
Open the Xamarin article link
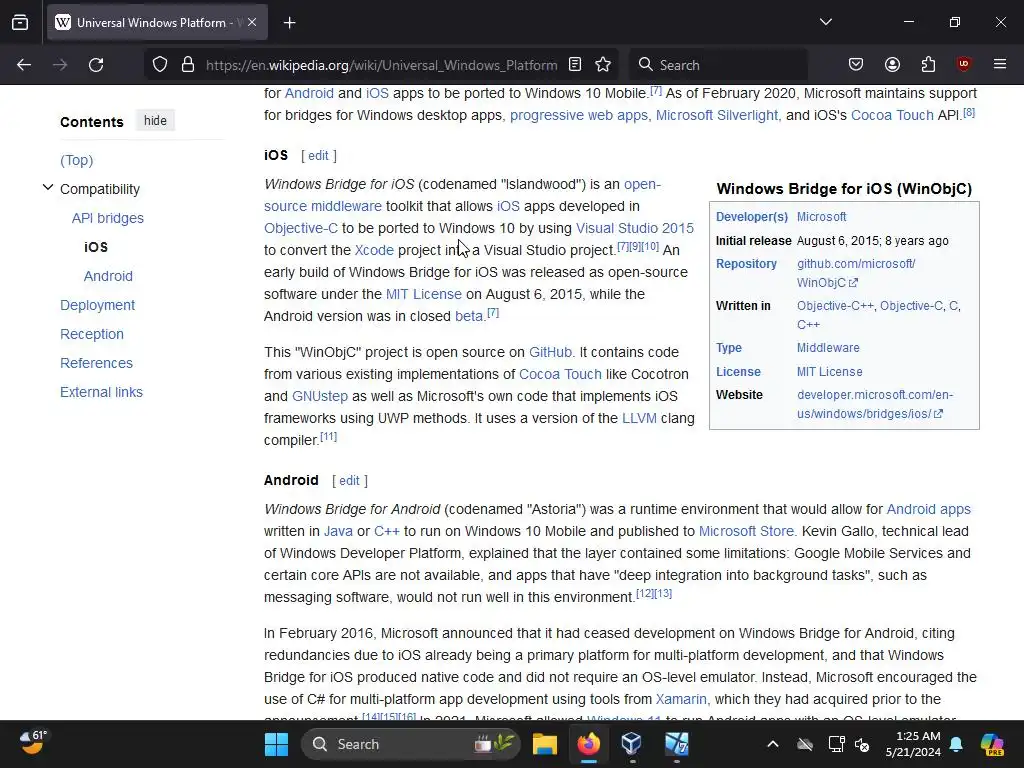[681, 699]
